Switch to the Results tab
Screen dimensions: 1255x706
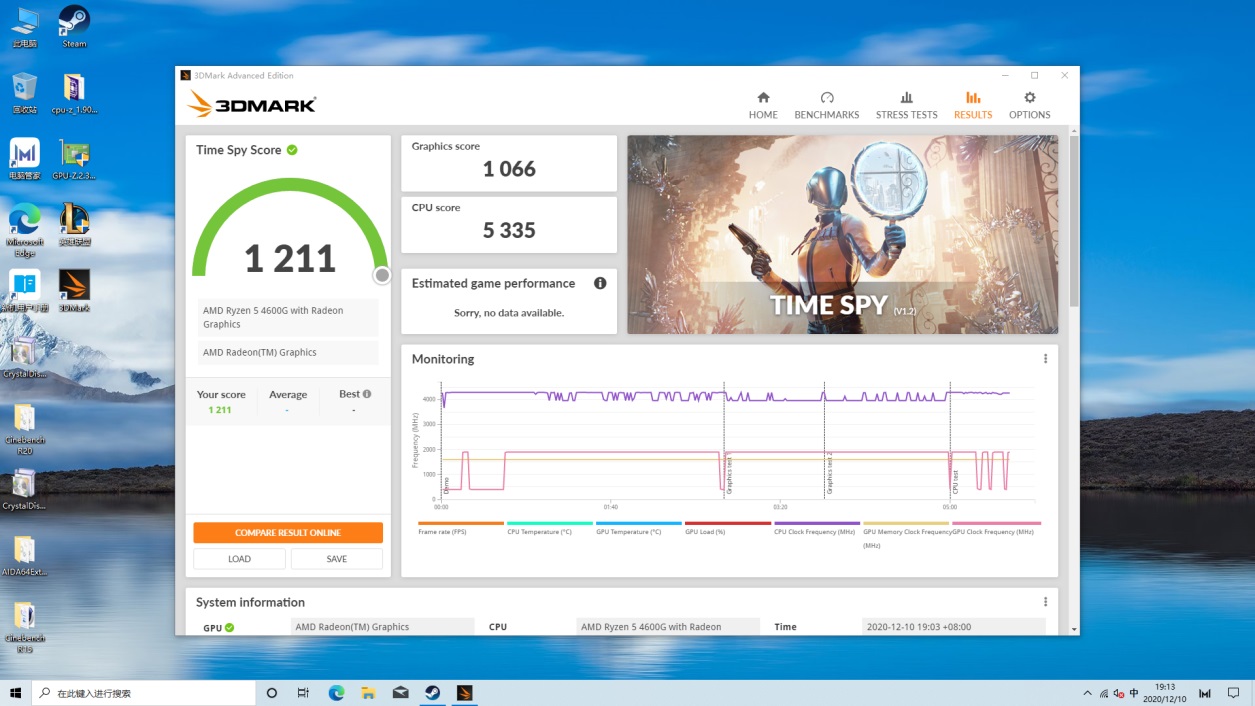coord(972,105)
